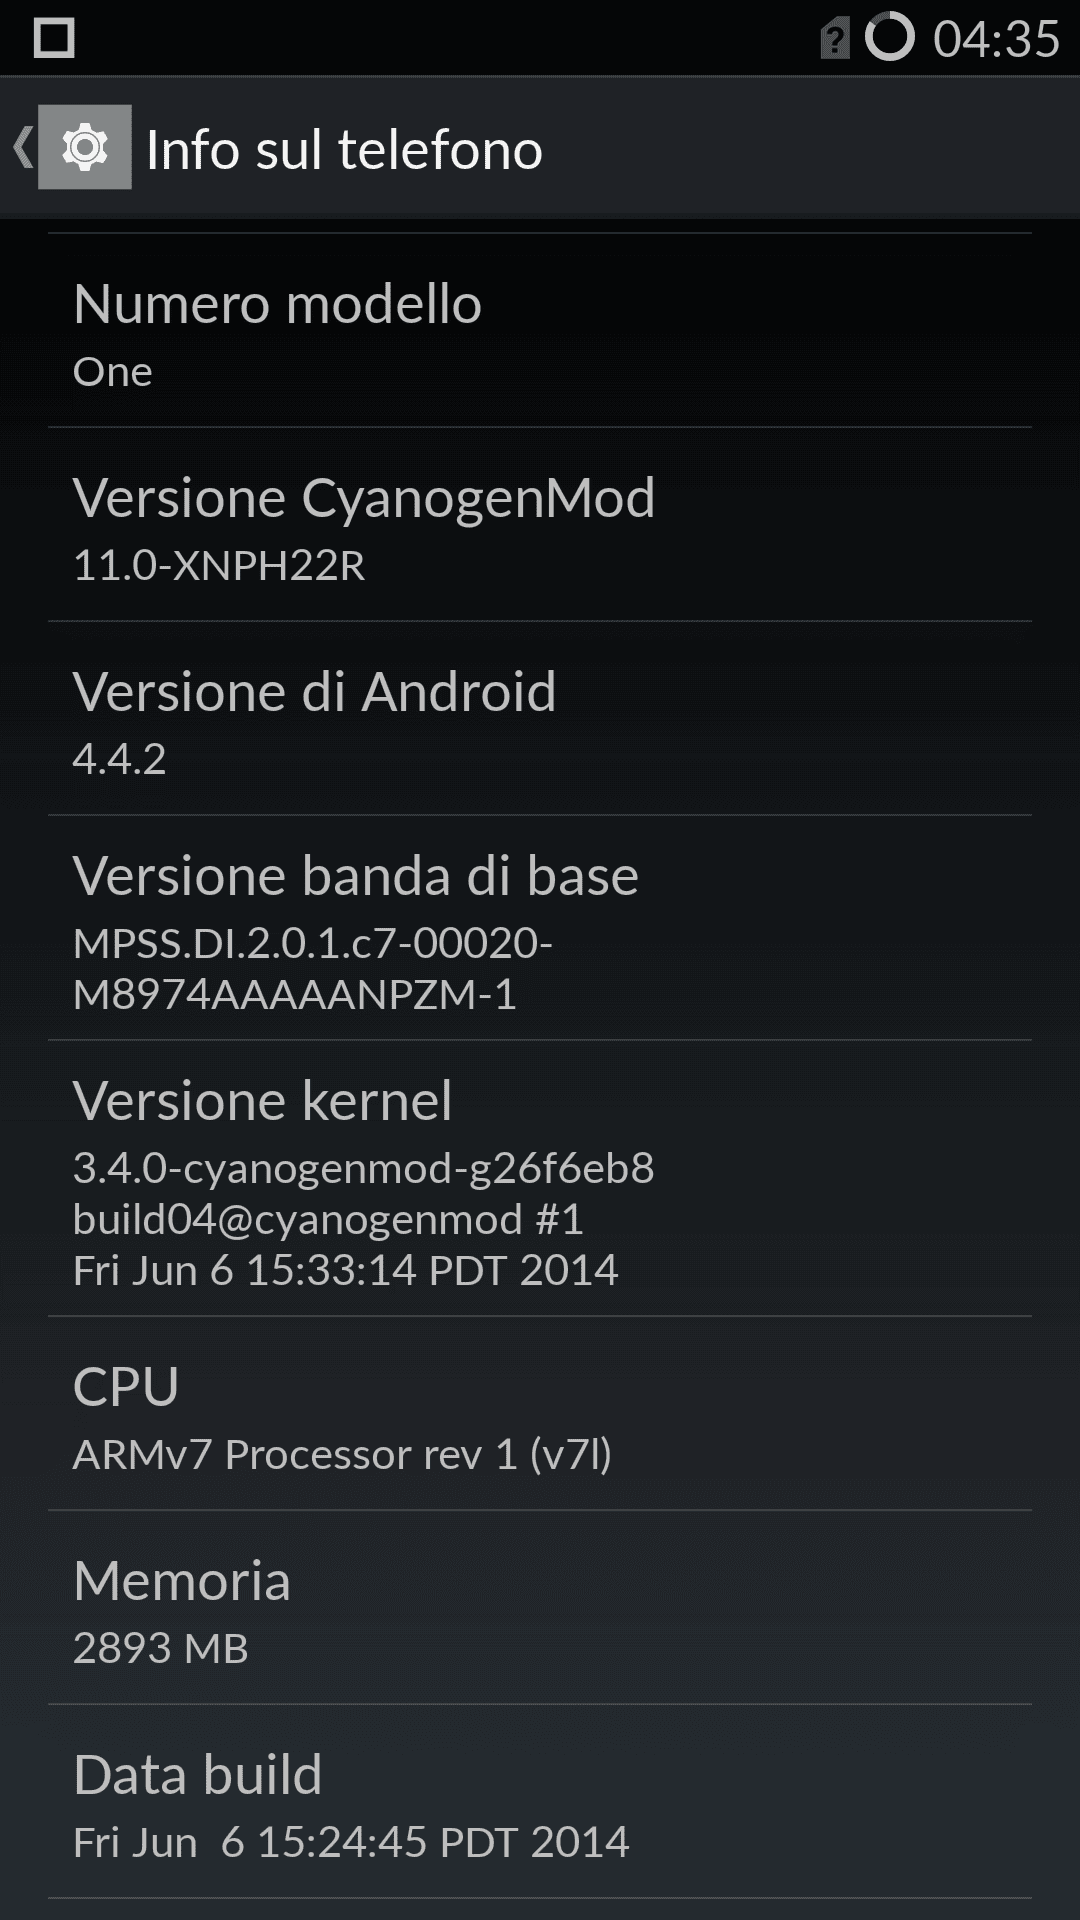Tap the Versione di Android item
This screenshot has height=1920, width=1080.
pyautogui.click(x=540, y=719)
